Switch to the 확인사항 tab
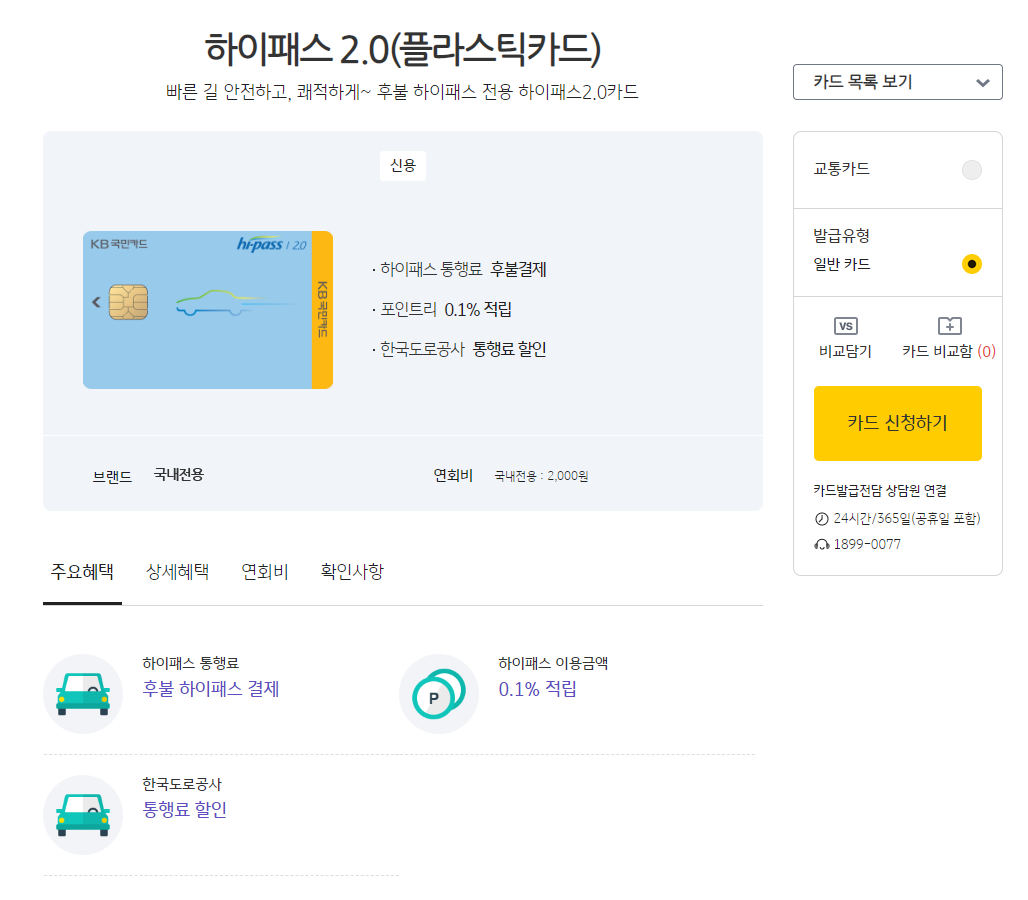Image resolution: width=1028 pixels, height=900 pixels. 352,572
